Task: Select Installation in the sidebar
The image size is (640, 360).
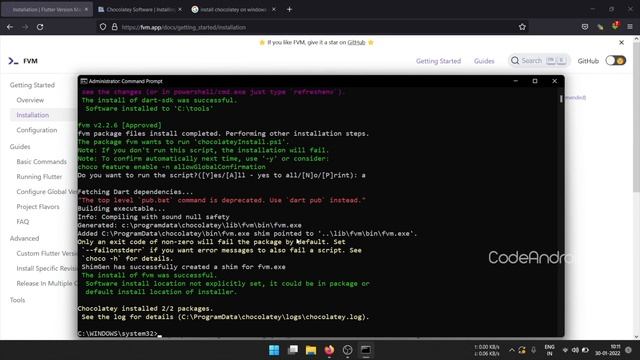Action: (x=33, y=115)
